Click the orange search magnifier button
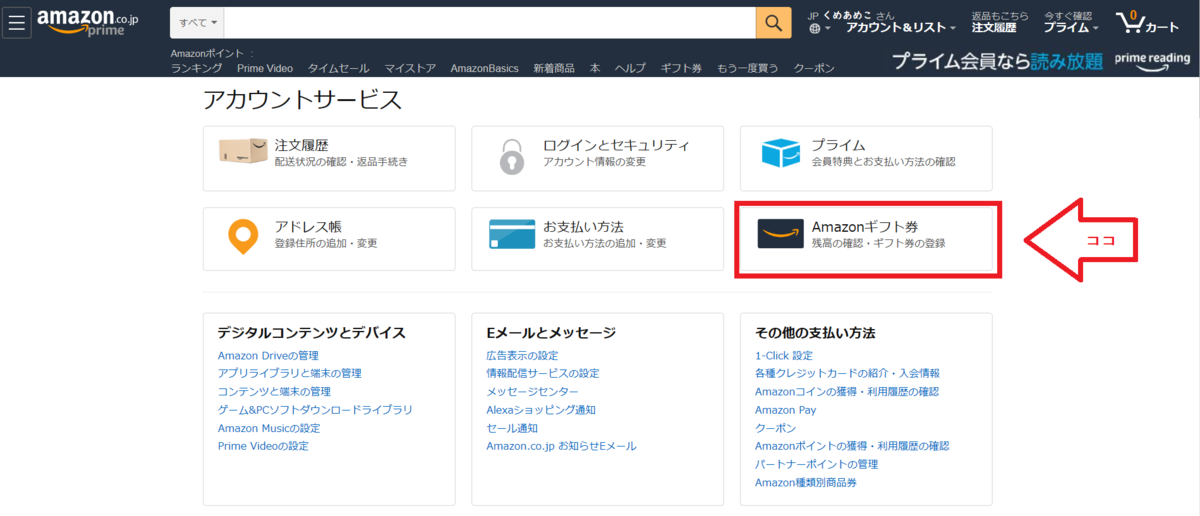This screenshot has height=516, width=1200. 773,22
